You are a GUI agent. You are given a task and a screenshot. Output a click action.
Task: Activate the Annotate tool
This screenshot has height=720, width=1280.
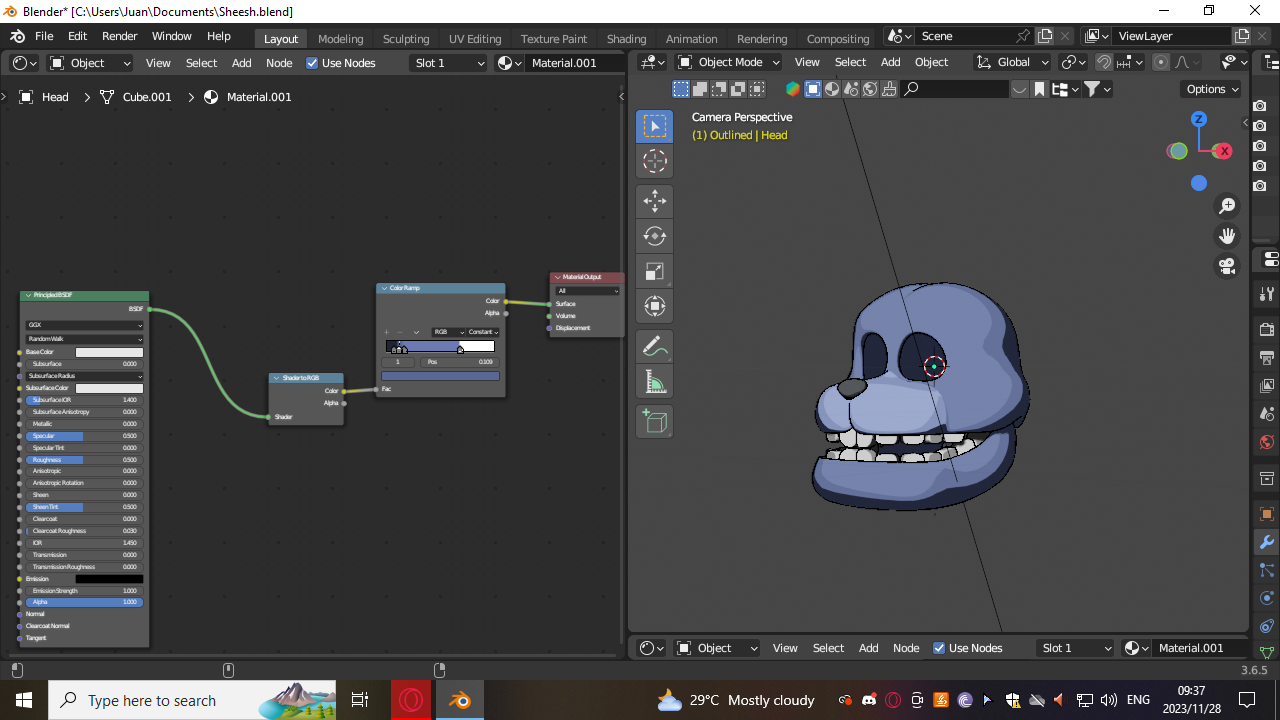pos(654,347)
